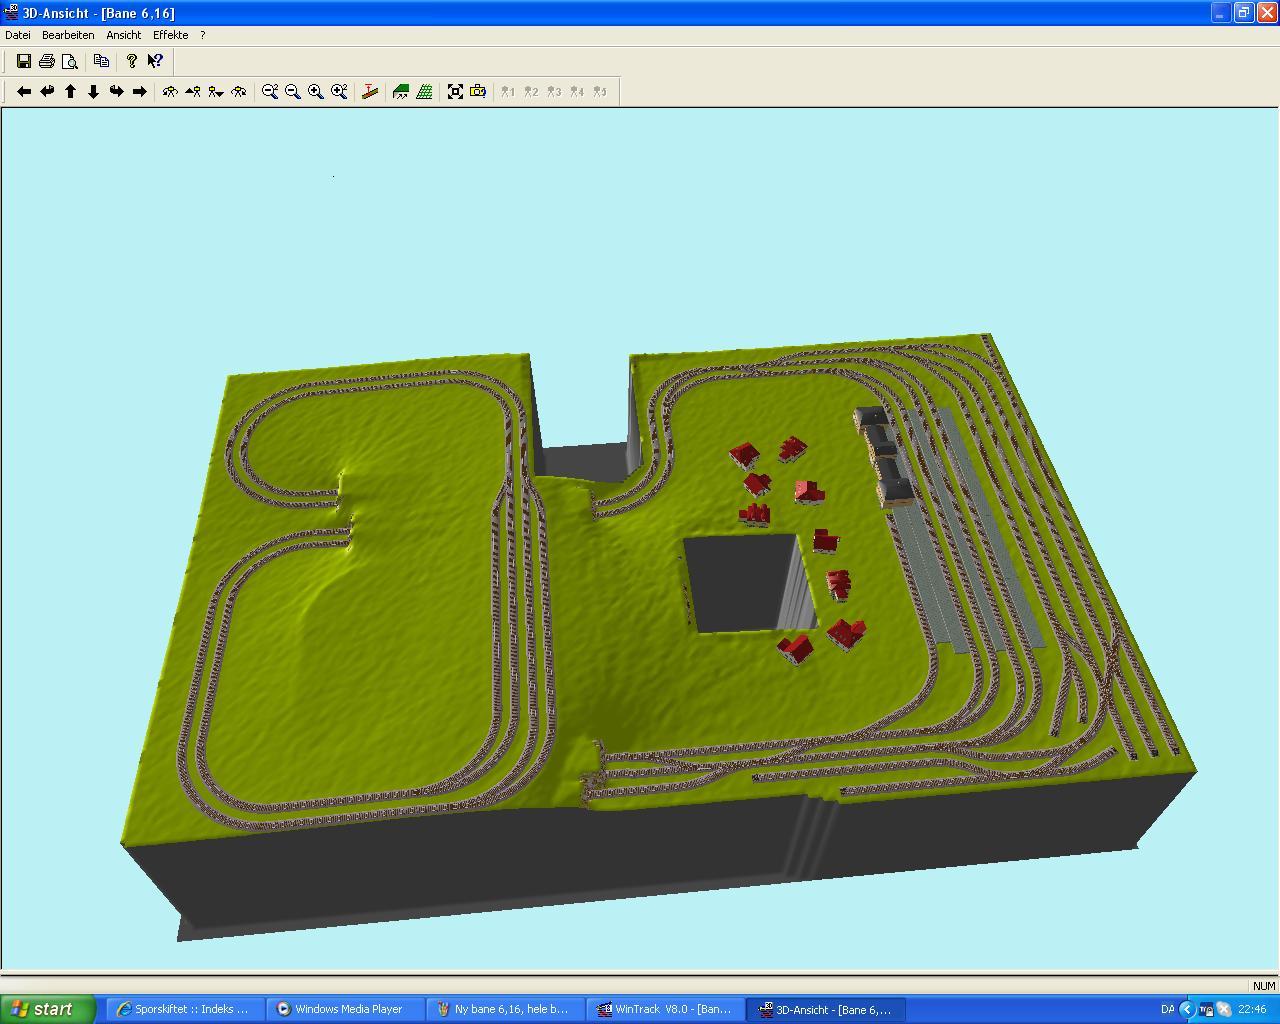Image resolution: width=1280 pixels, height=1024 pixels.
Task: Switch to WinTrack V8.0 taskbar window
Action: tap(666, 1009)
